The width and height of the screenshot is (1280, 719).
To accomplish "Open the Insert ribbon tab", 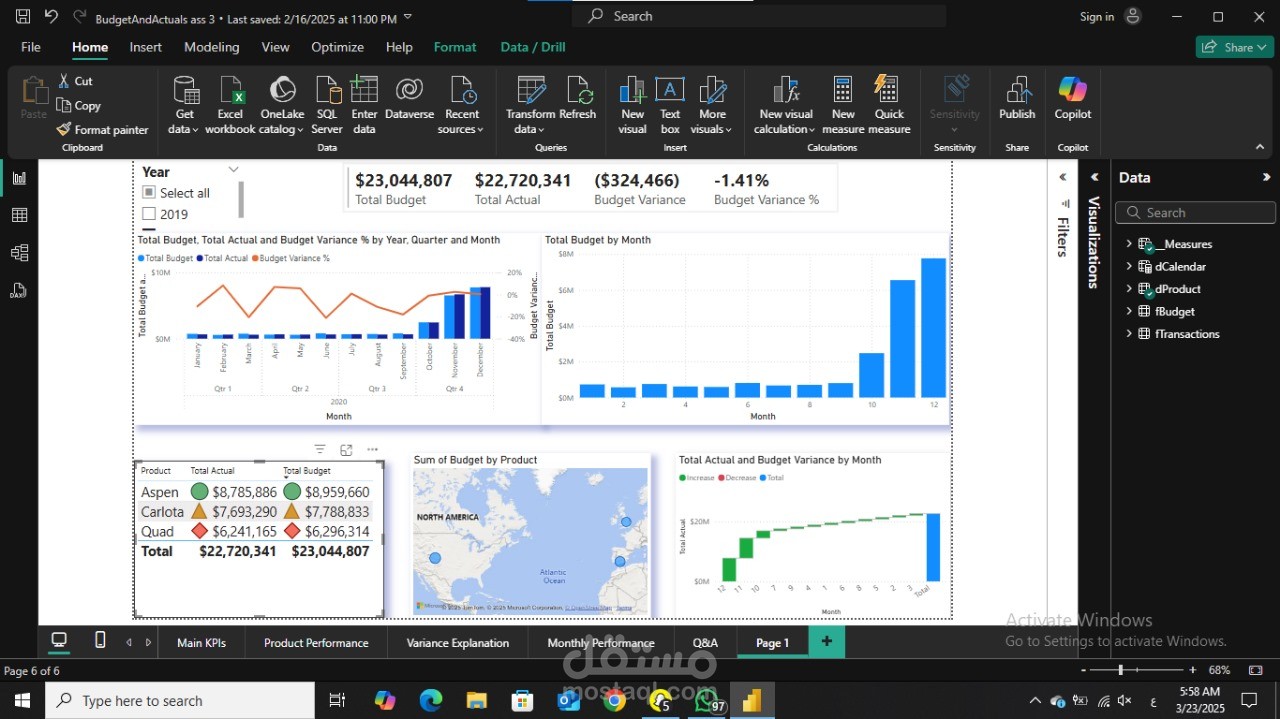I will [146, 47].
